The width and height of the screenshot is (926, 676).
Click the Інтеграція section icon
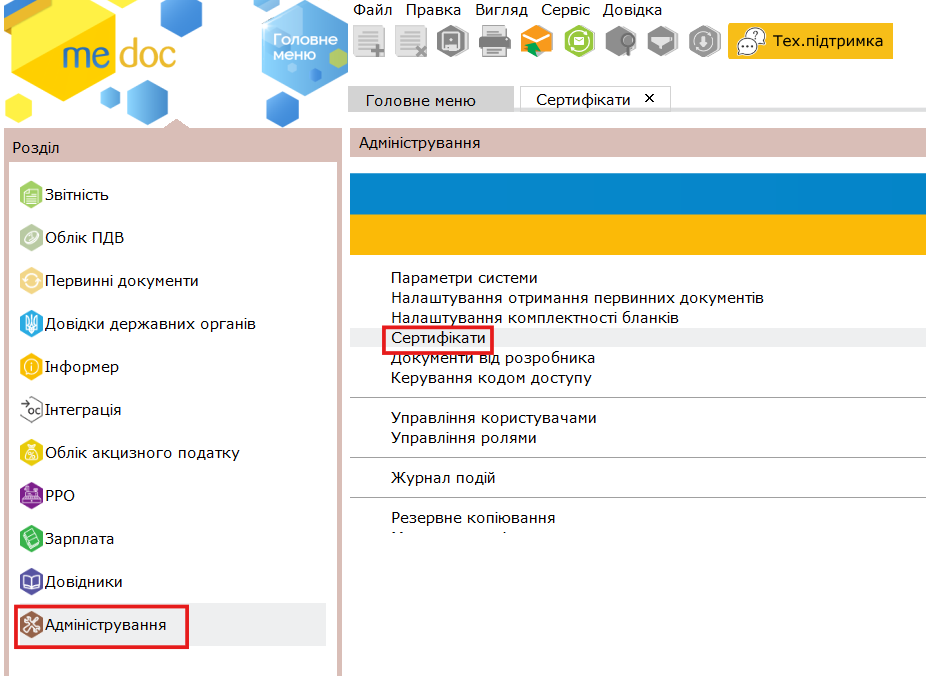tap(31, 410)
